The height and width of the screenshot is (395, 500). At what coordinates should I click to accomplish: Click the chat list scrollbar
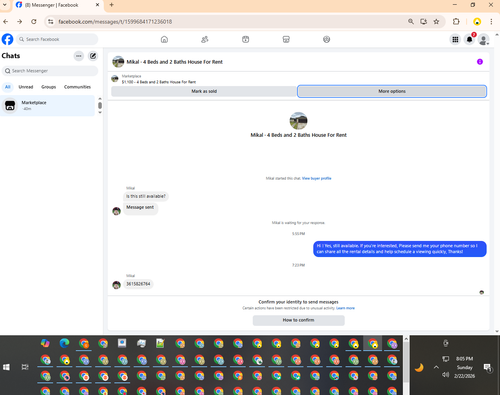(x=100, y=106)
